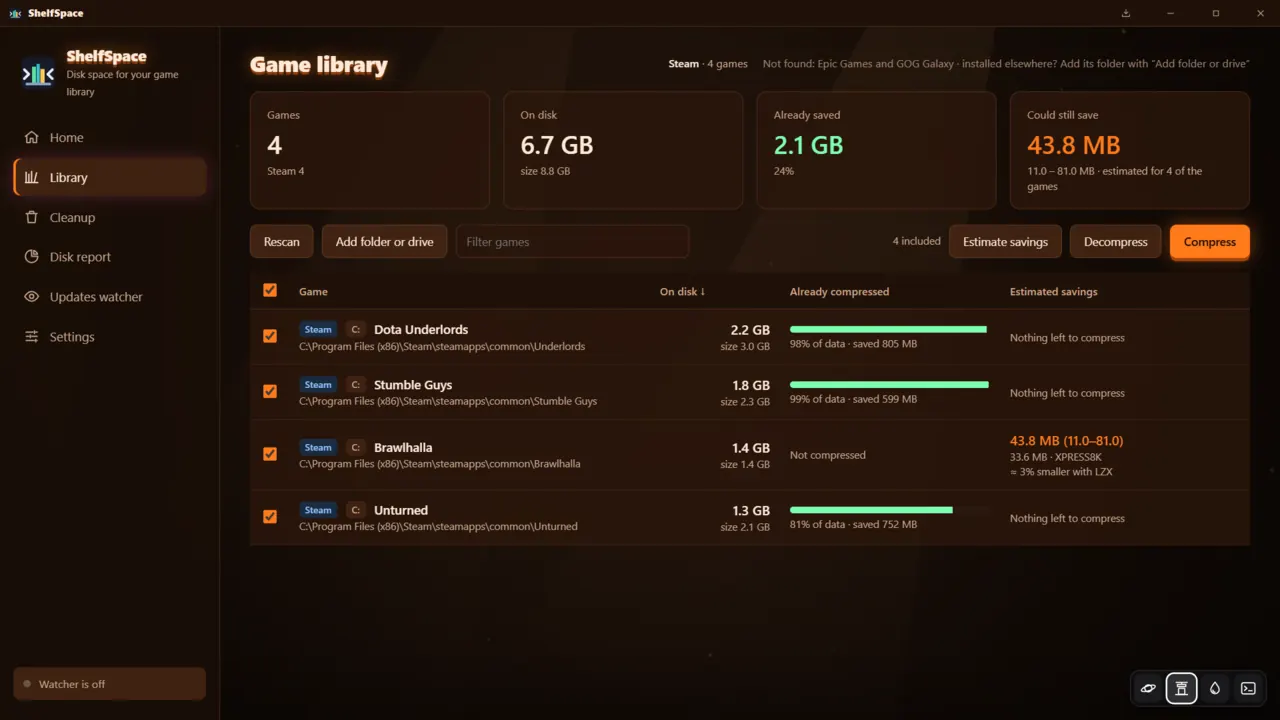Click '98% of data · saved 805 MB'
The image size is (1280, 720).
pyautogui.click(x=853, y=343)
